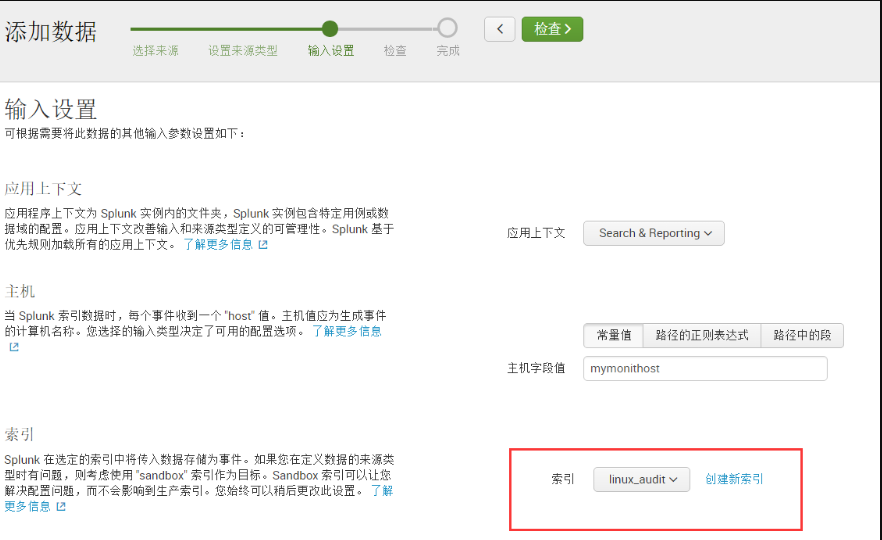Go back with the left chevron button
Screen dimensions: 882x540
(500, 29)
